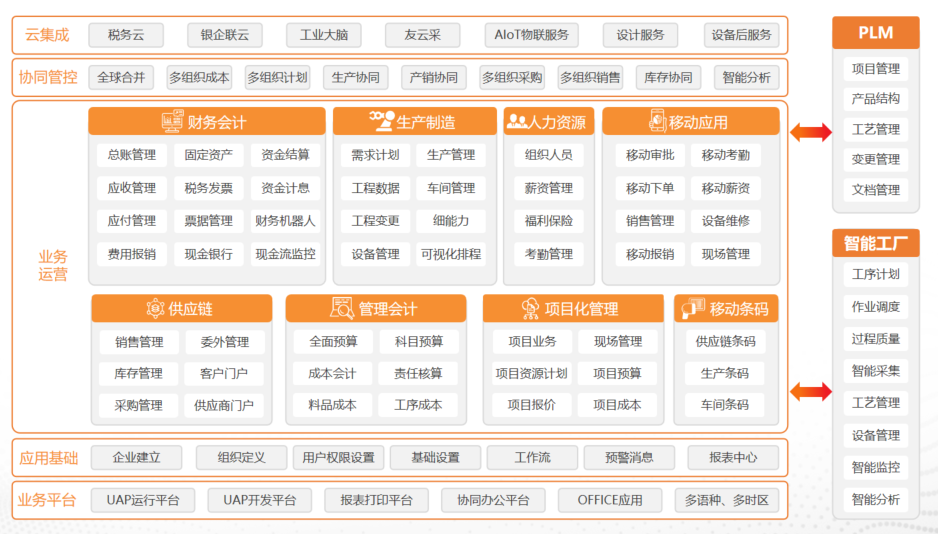
Task: Select 智能监控 under 智能工厂
Action: pos(876,468)
